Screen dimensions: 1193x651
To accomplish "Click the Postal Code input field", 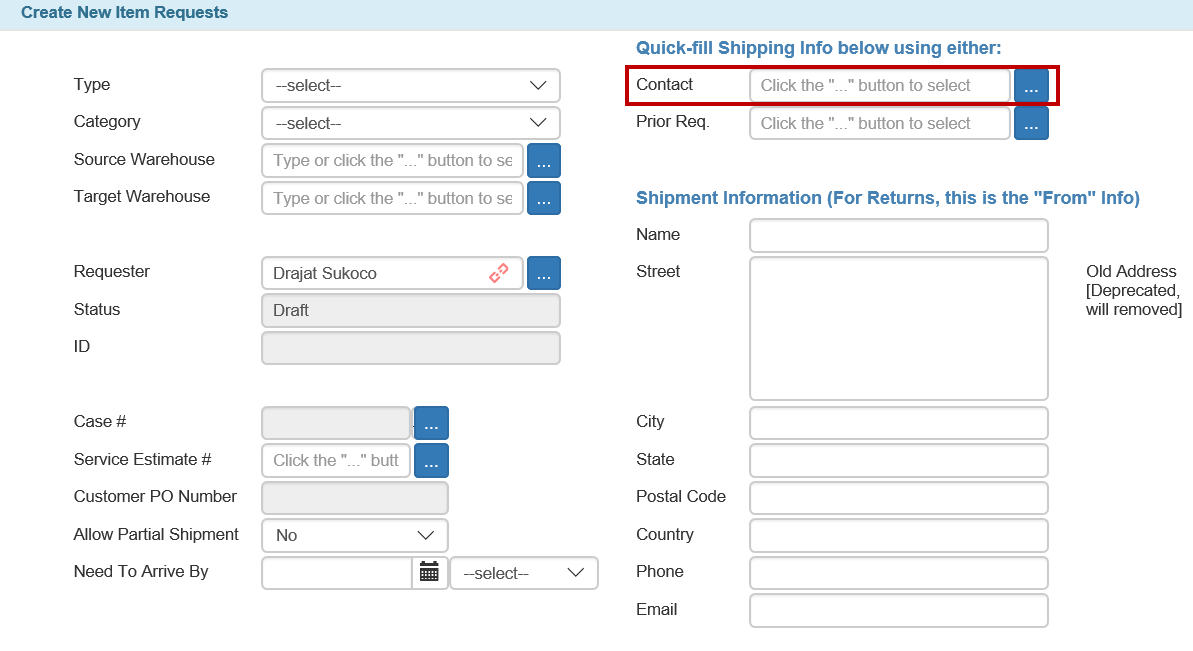I will pos(898,498).
